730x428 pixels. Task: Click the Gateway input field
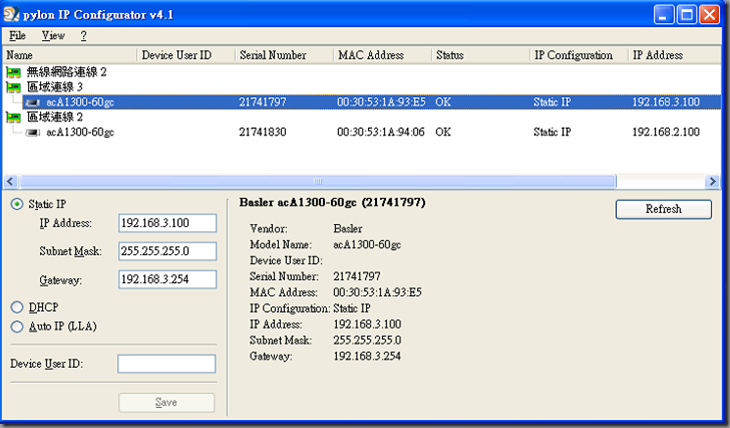[x=167, y=279]
